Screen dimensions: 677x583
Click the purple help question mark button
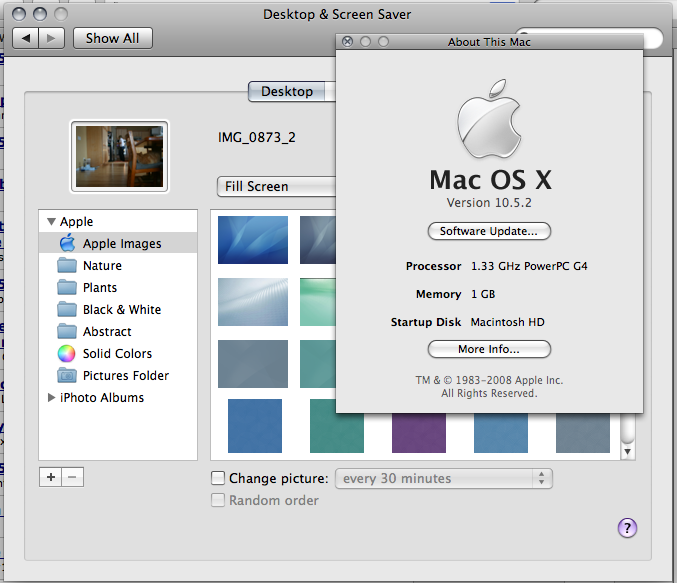[x=627, y=528]
